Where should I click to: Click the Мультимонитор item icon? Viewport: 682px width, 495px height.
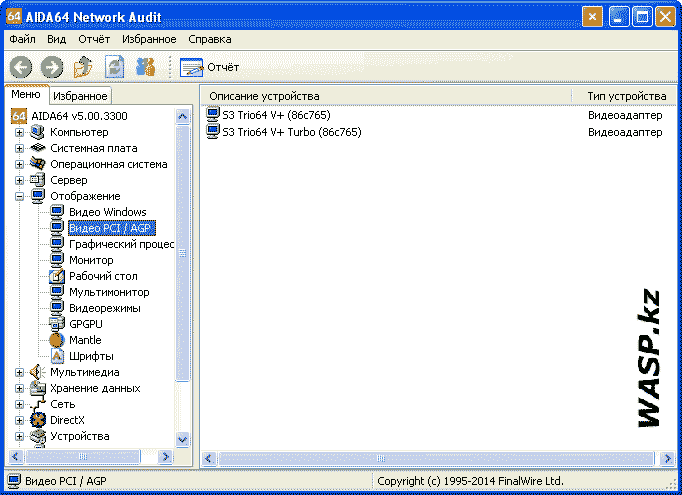[x=57, y=292]
